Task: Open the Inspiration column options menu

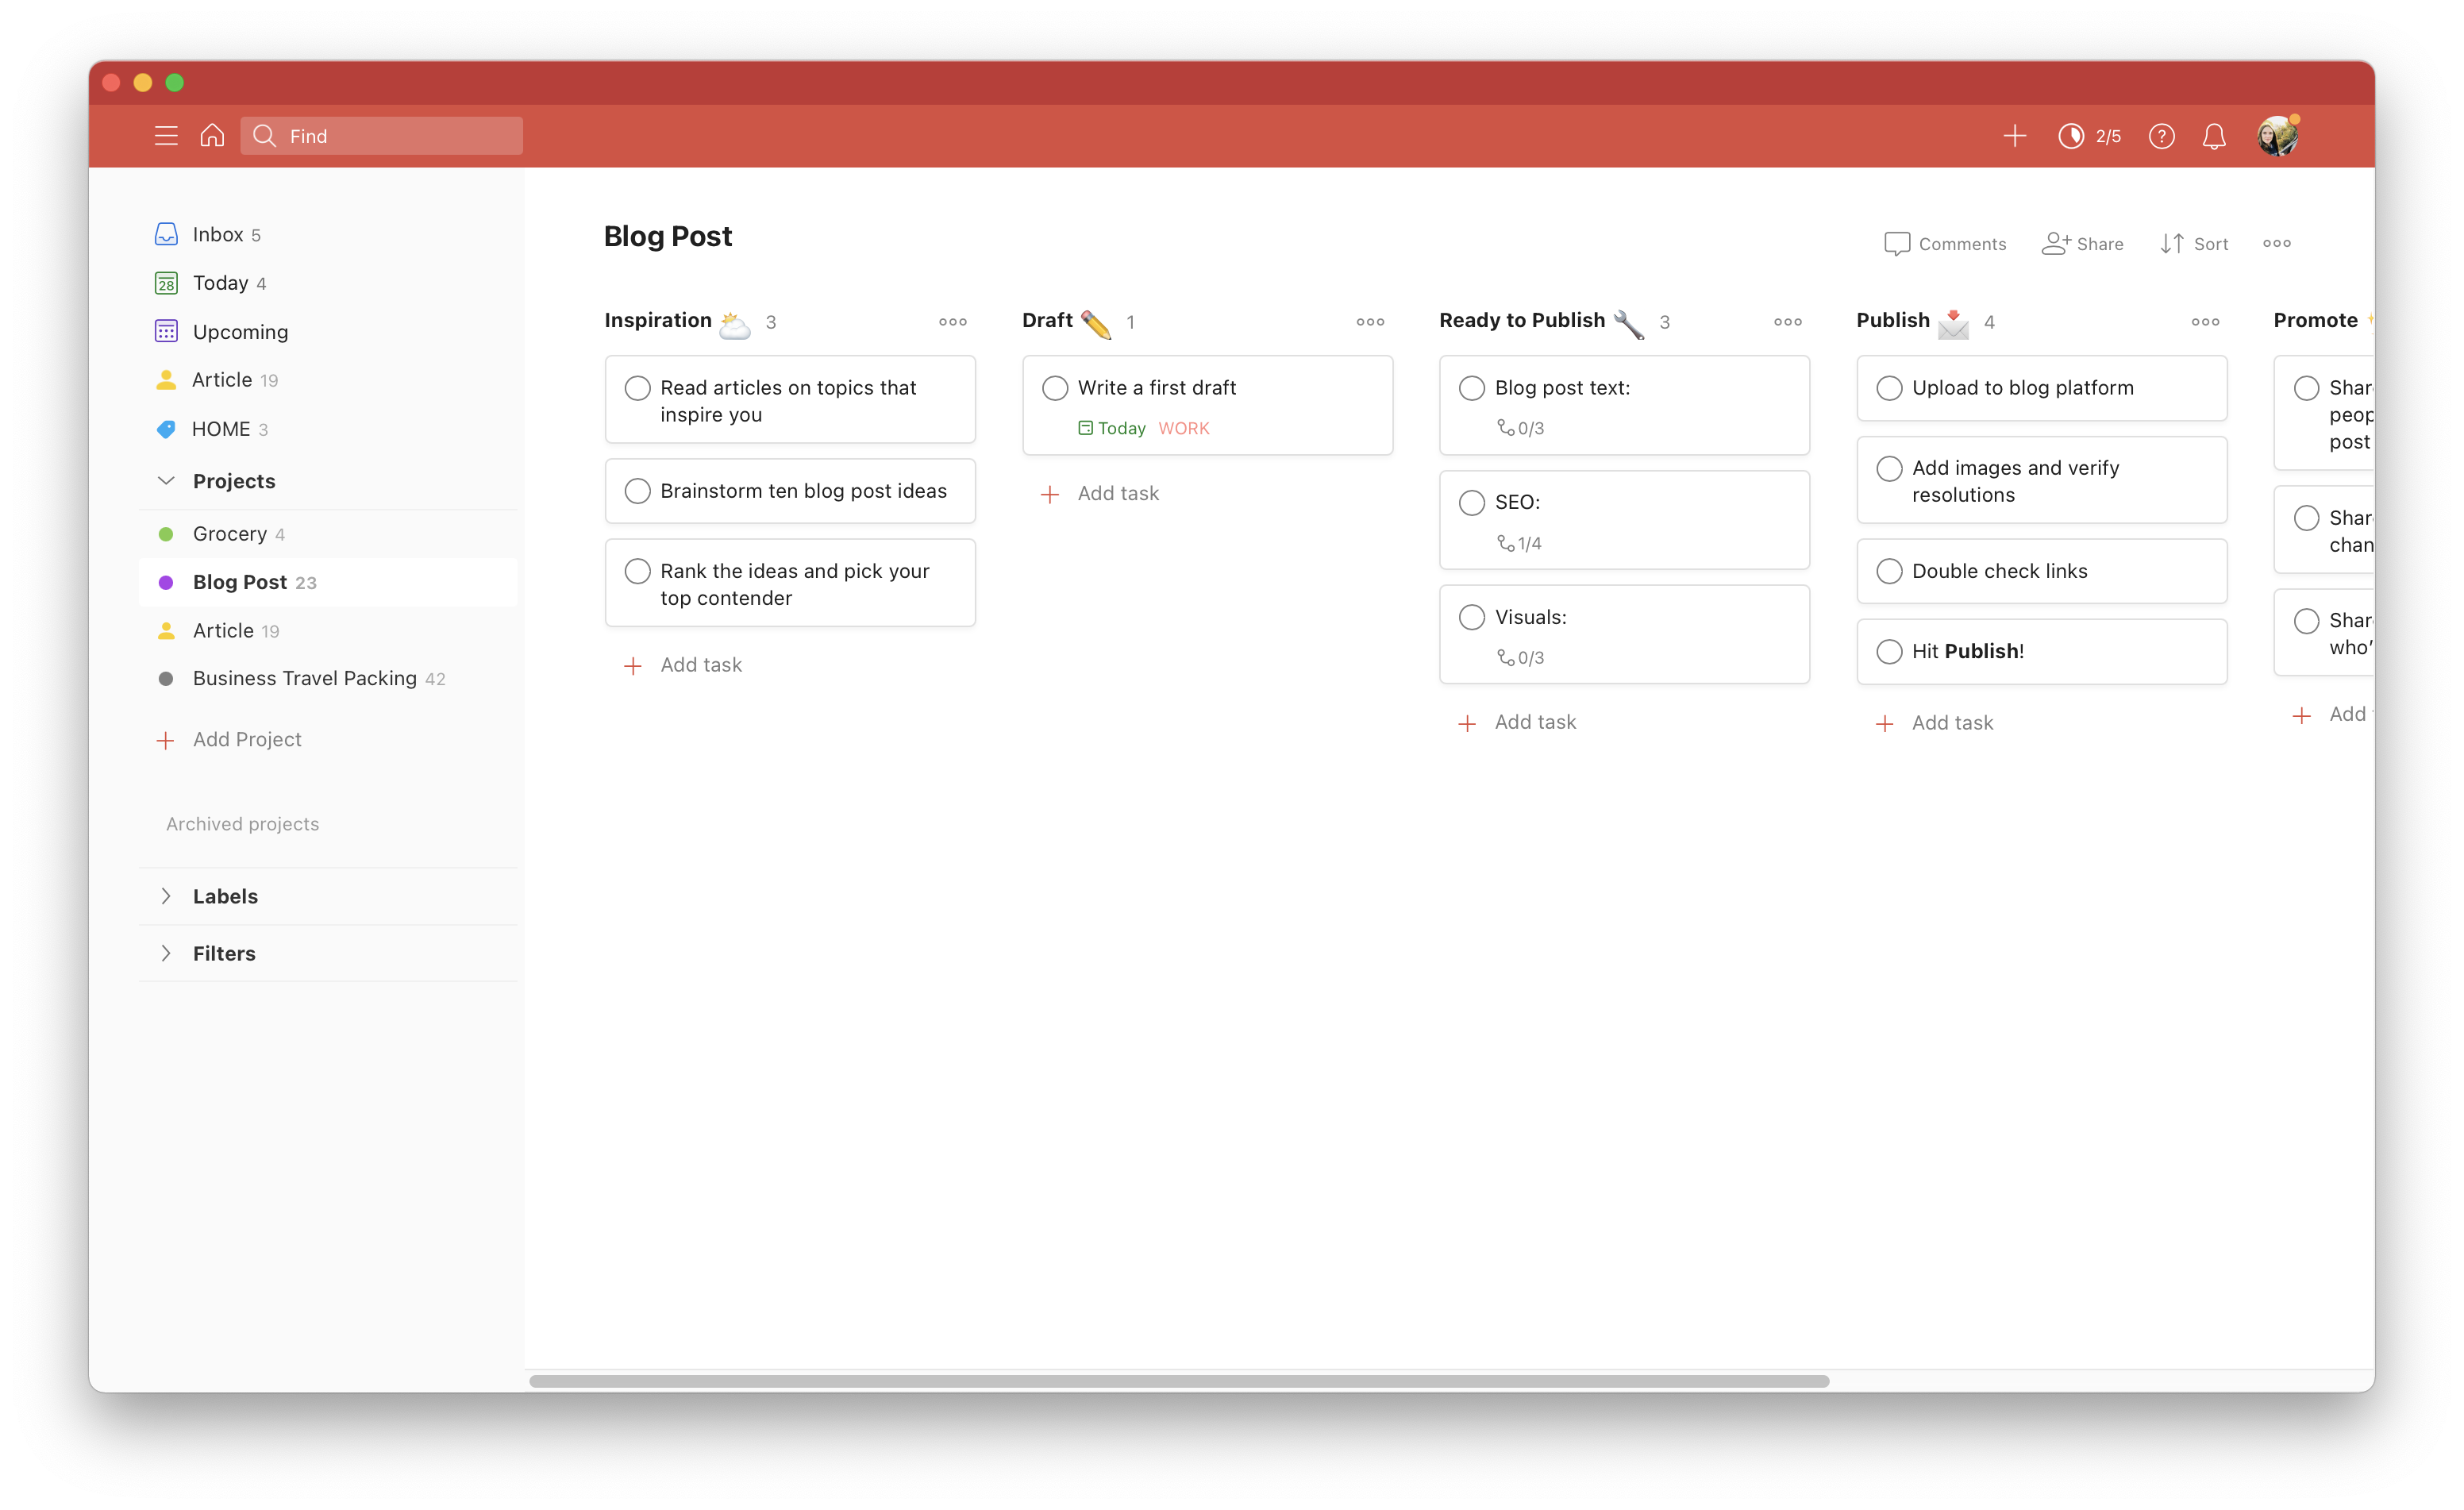Action: click(952, 322)
